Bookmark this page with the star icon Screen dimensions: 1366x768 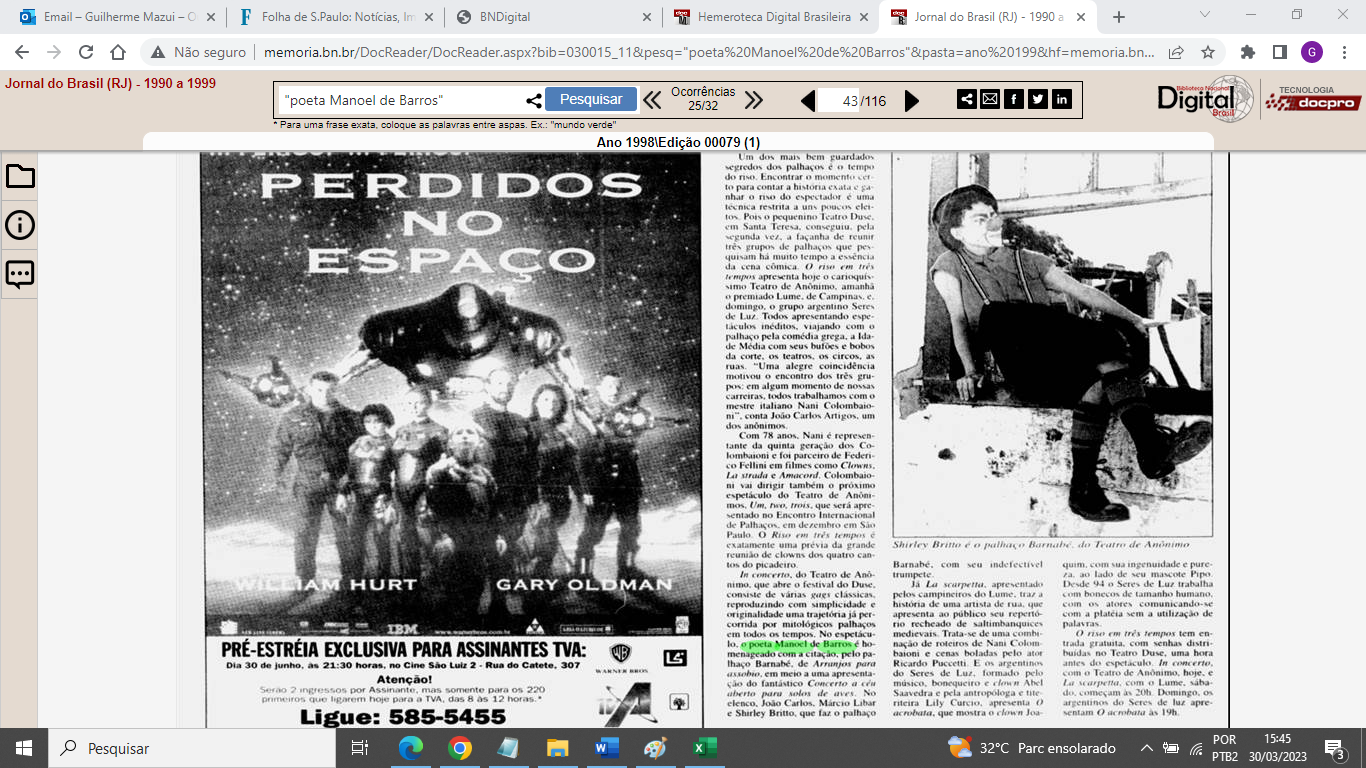pyautogui.click(x=1207, y=52)
